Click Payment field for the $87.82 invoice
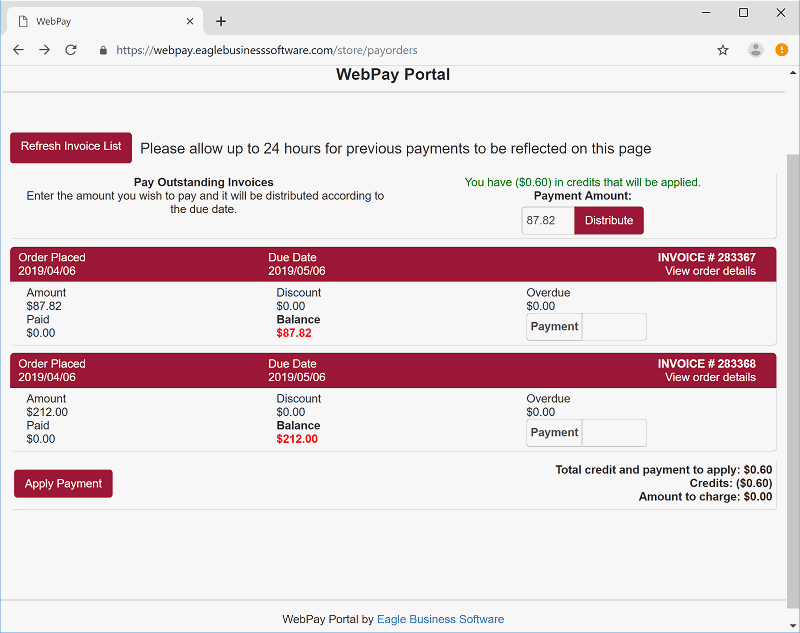This screenshot has width=800, height=633. (613, 327)
